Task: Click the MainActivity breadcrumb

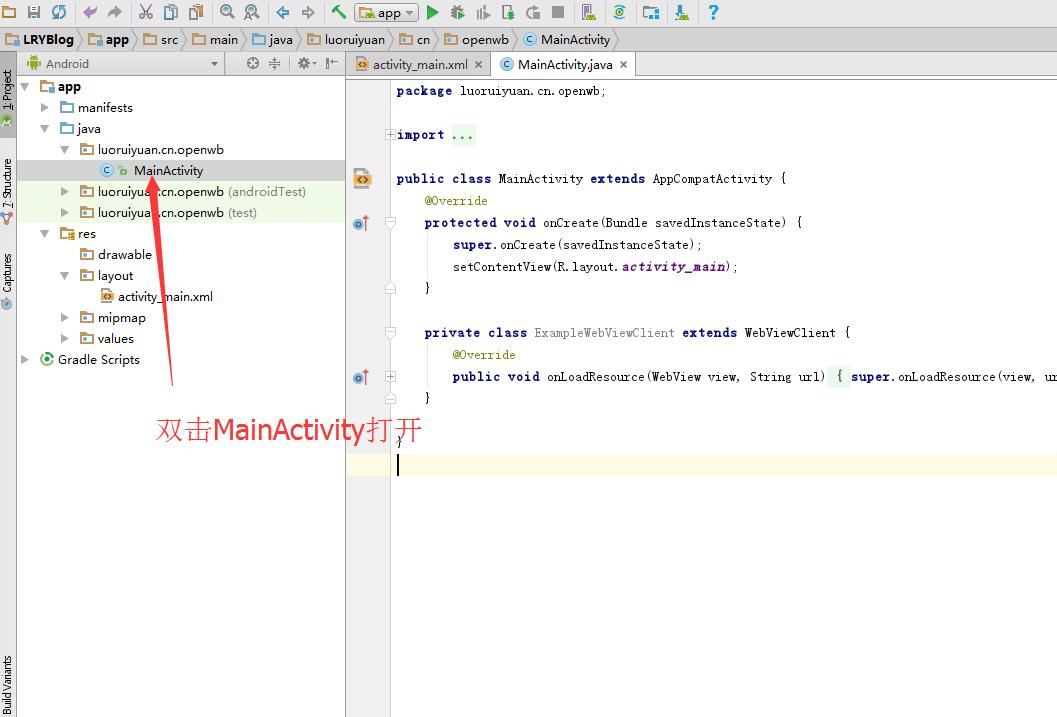Action: pos(567,40)
